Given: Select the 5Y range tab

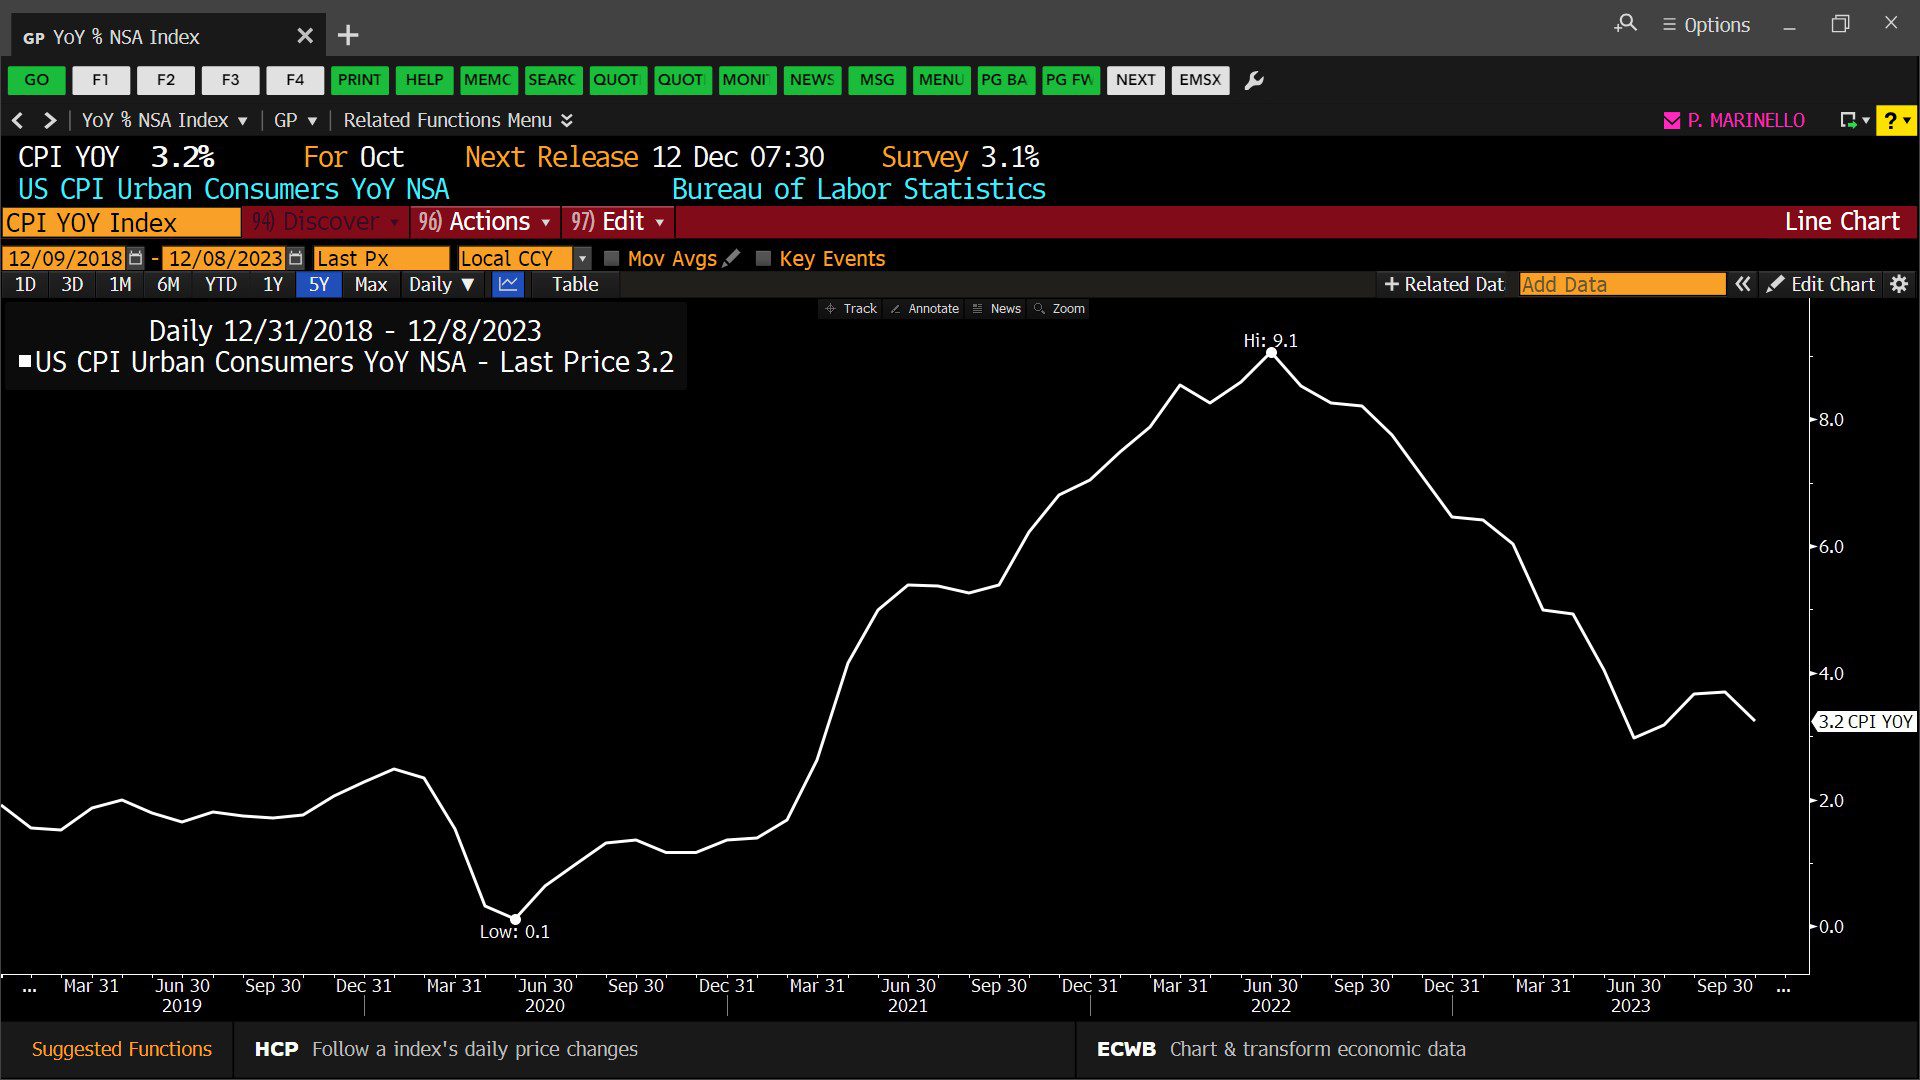Looking at the screenshot, I should 319,284.
